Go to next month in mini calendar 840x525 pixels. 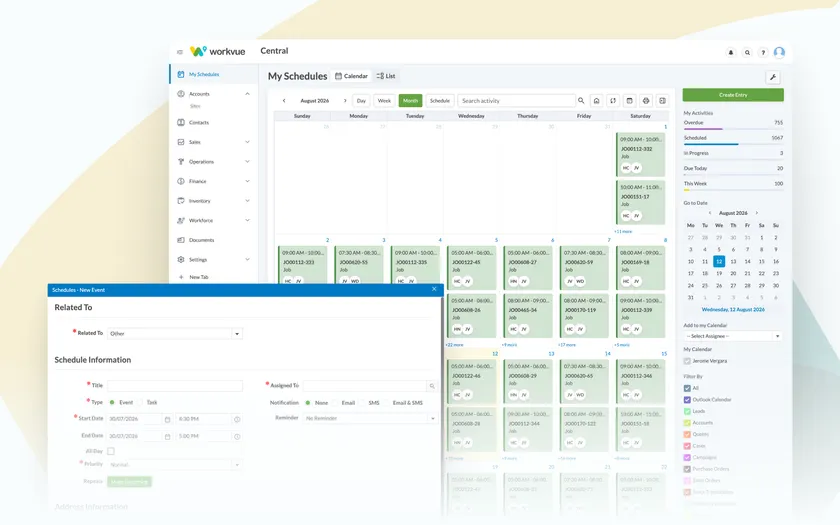point(756,213)
